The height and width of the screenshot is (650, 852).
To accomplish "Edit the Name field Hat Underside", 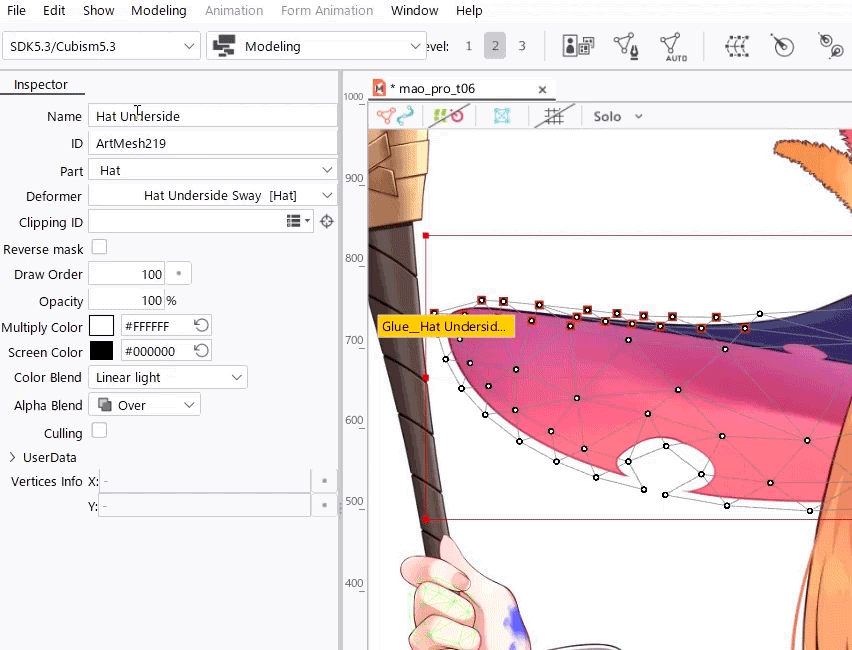I will click(212, 116).
